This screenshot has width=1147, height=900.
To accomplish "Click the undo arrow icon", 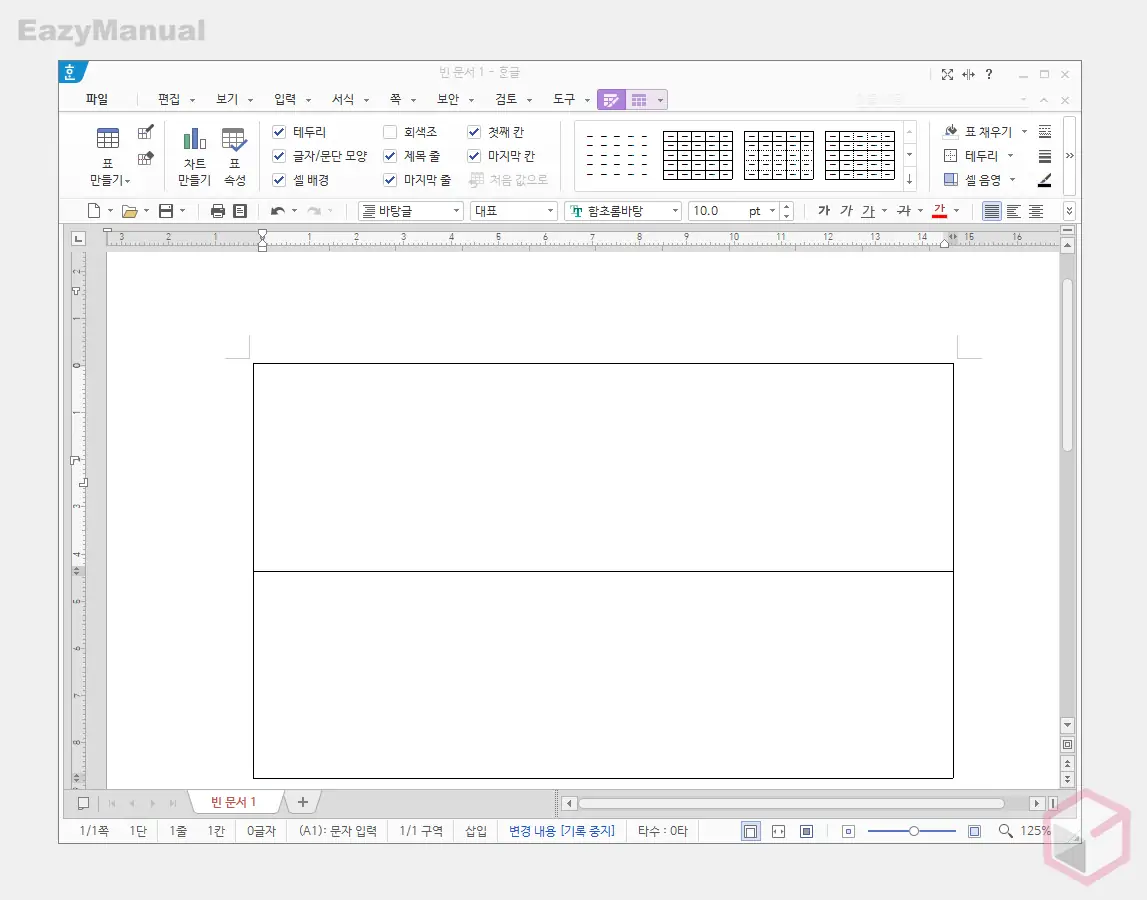I will tap(278, 211).
